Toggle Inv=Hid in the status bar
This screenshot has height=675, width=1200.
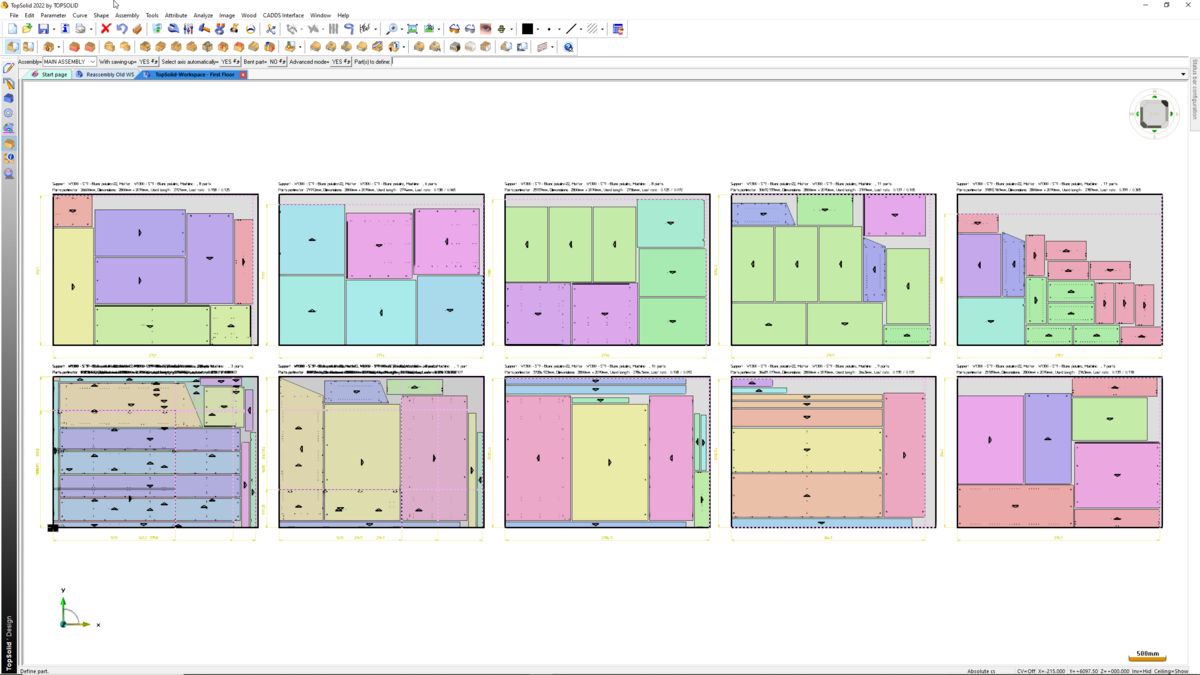pyautogui.click(x=1141, y=671)
